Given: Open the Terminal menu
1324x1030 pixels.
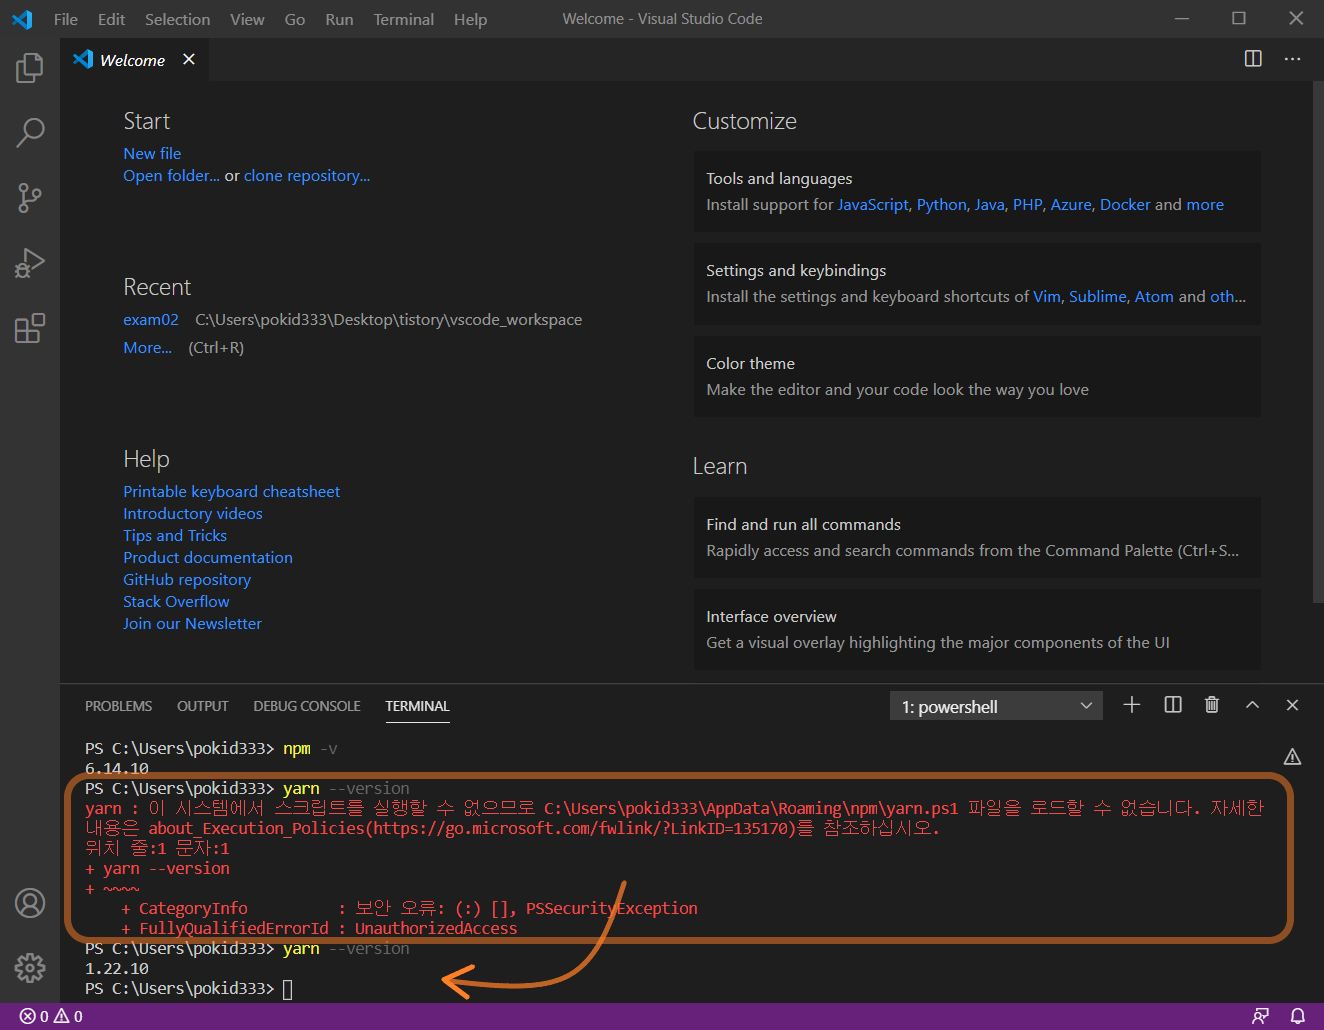Looking at the screenshot, I should (404, 19).
